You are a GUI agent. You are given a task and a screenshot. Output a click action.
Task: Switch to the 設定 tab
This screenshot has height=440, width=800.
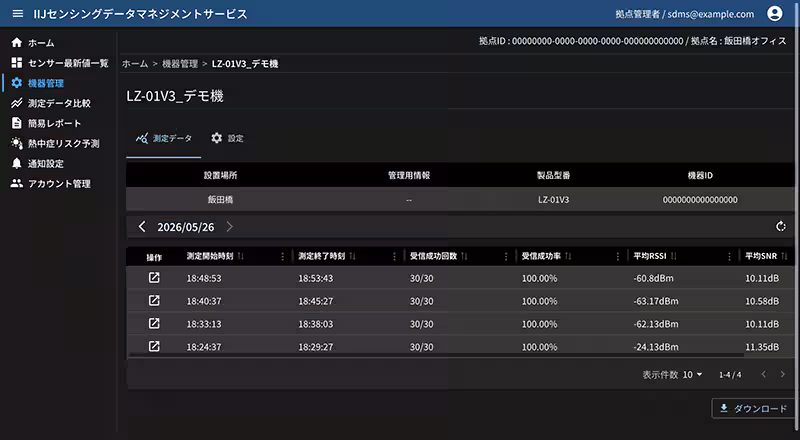(x=228, y=138)
